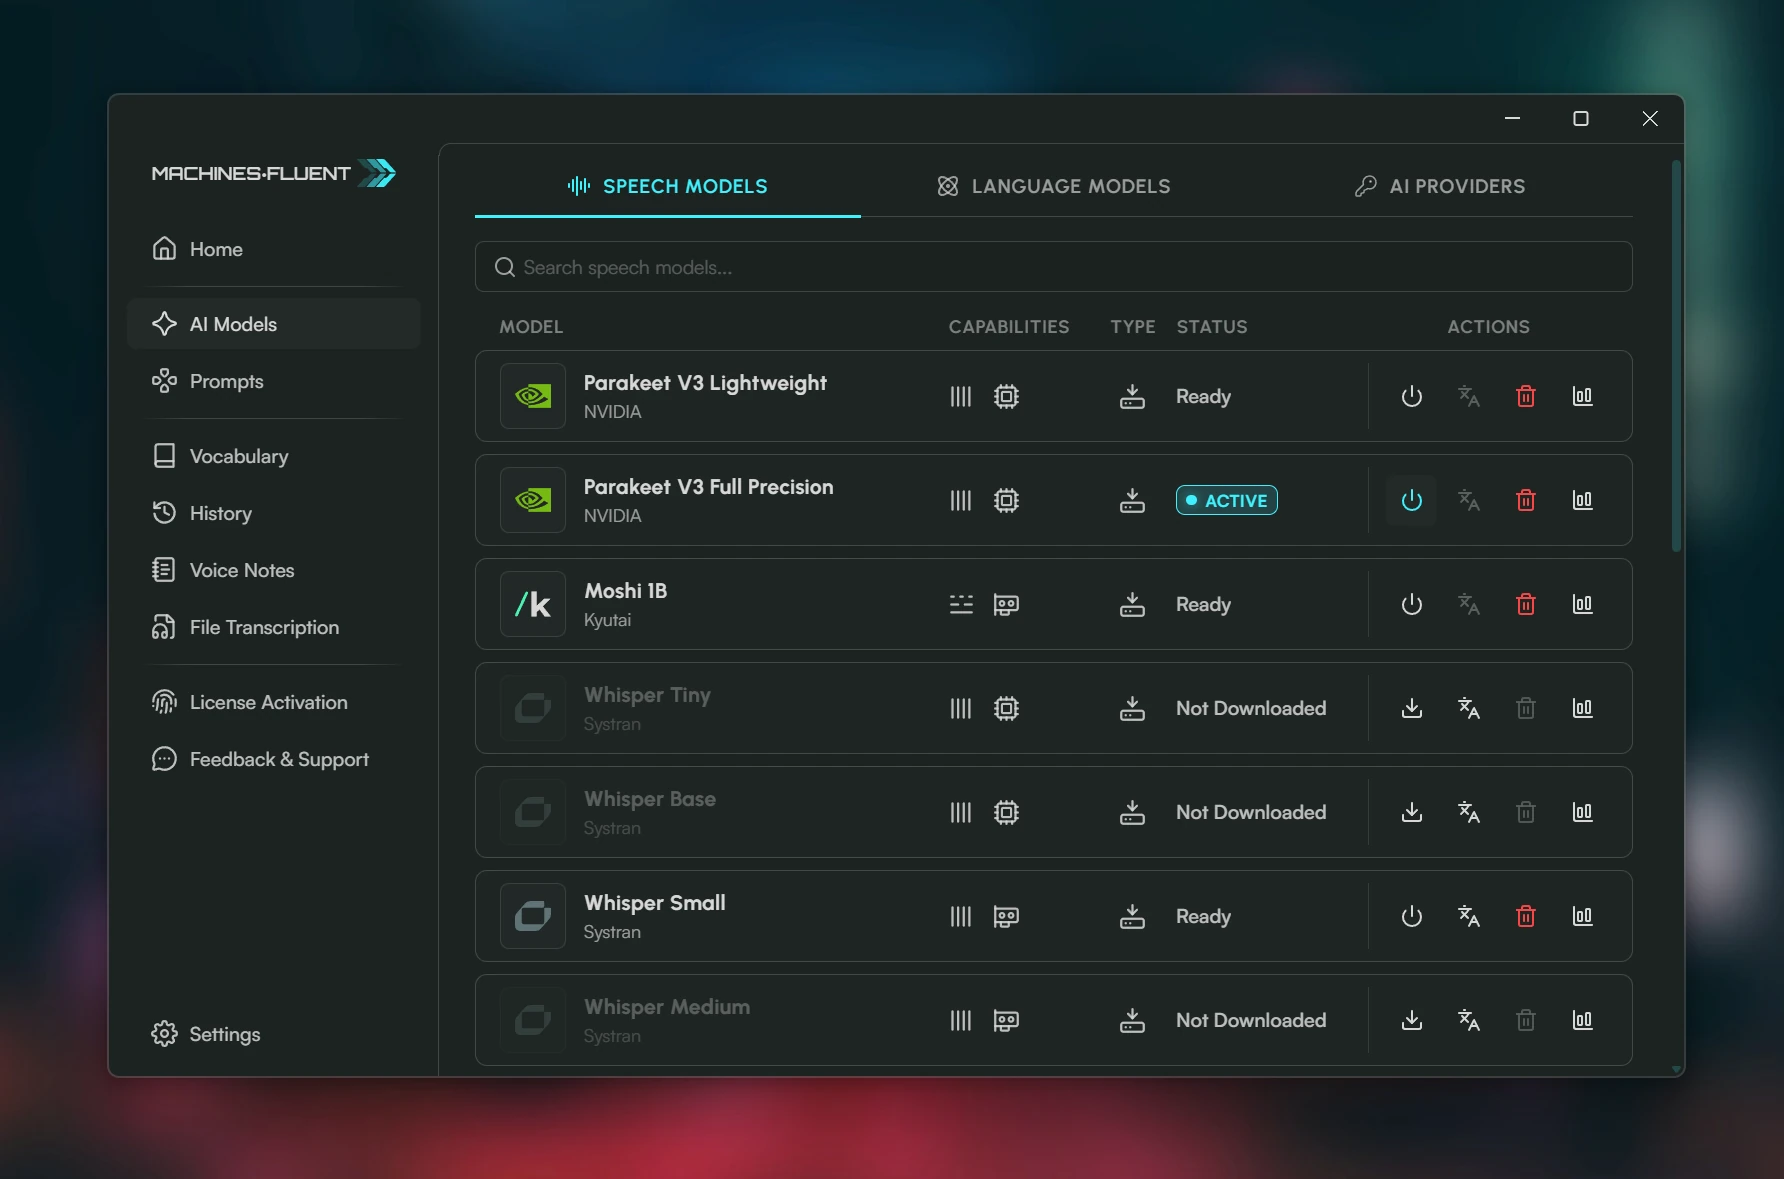1784x1179 pixels.
Task: Open stats chart for Parakeet V3 Full Precision
Action: 1582,500
